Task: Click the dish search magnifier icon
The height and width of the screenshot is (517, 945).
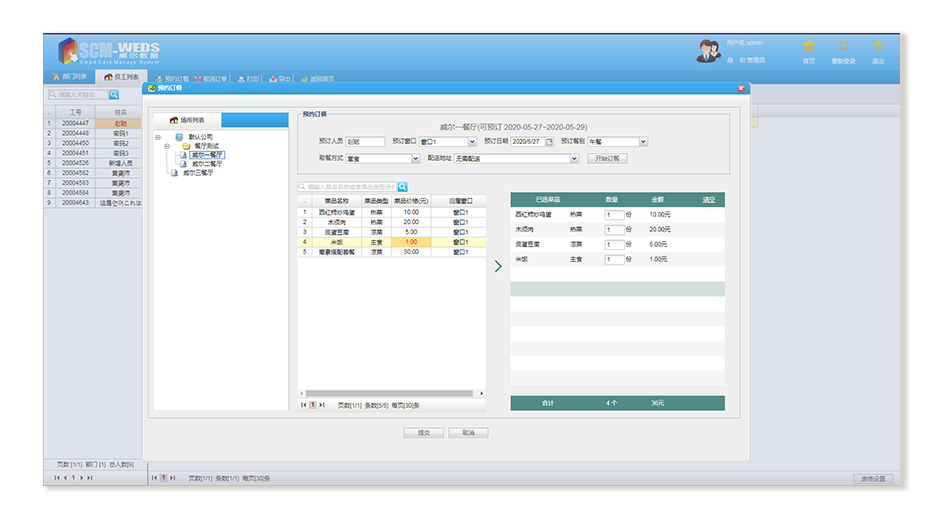Action: point(403,186)
